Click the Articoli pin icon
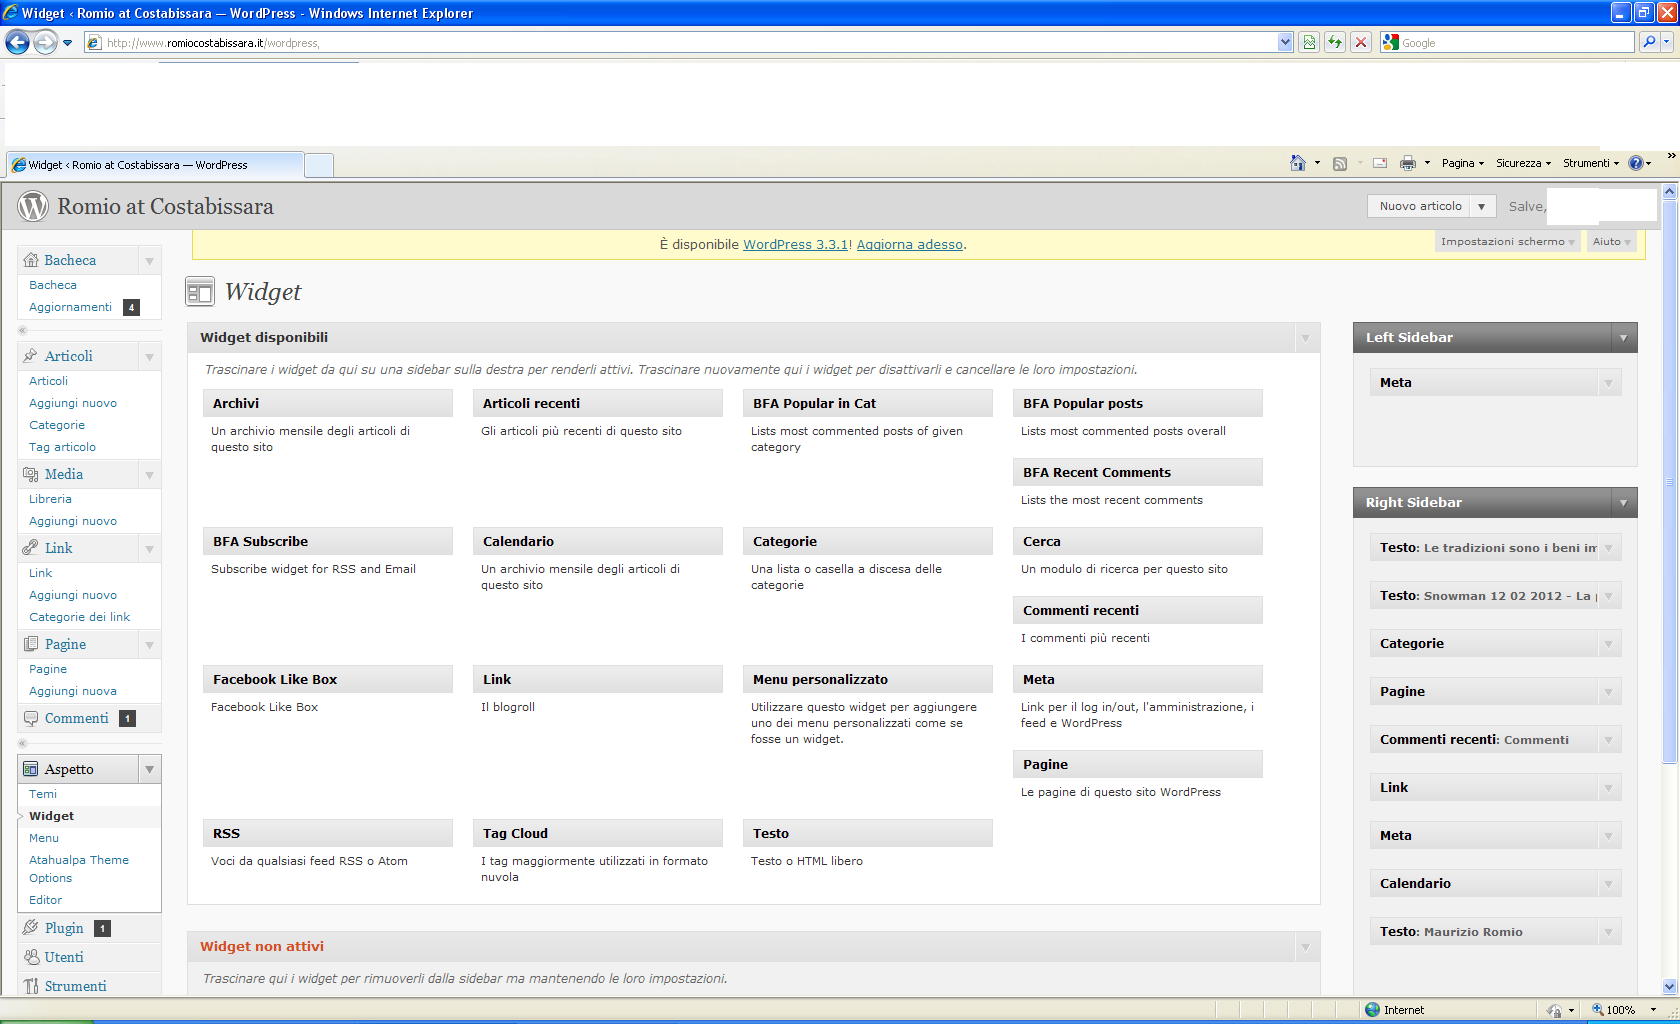The height and width of the screenshot is (1024, 1680). 31,356
